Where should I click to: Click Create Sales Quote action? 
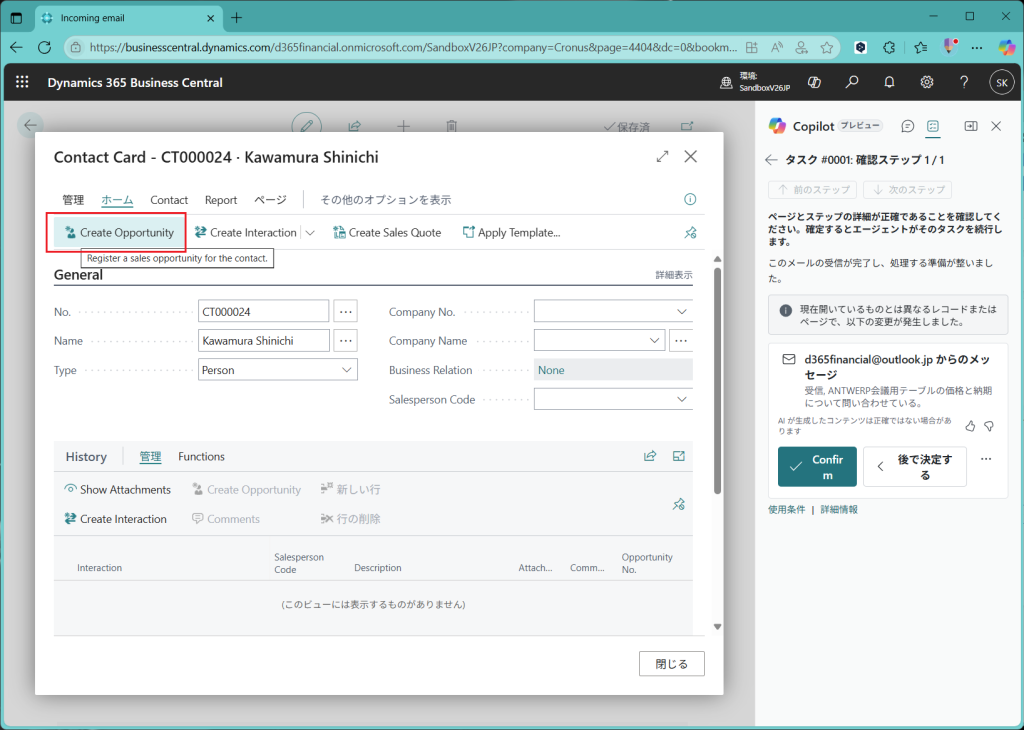(x=387, y=232)
